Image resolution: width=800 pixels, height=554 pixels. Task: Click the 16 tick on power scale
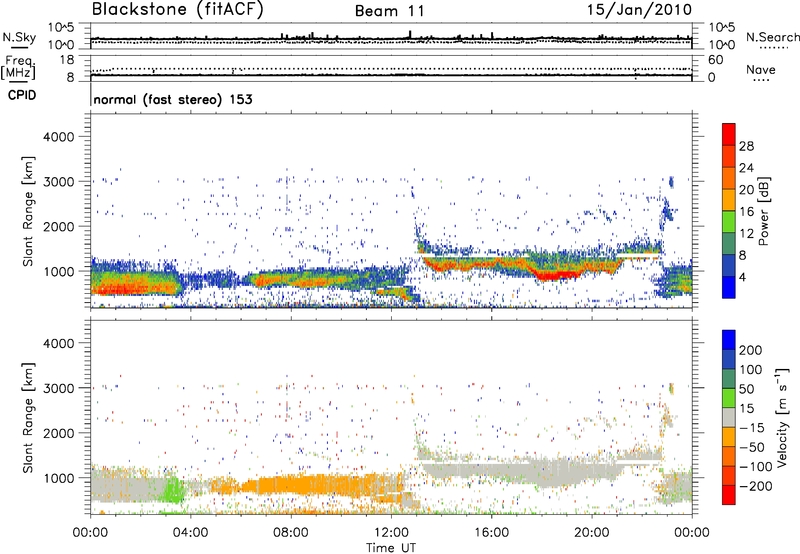point(746,212)
